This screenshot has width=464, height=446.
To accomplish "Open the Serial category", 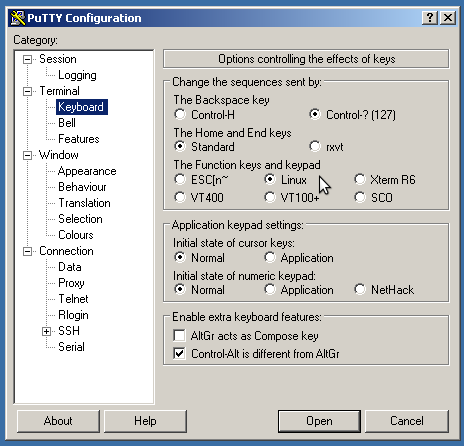I will [x=71, y=347].
